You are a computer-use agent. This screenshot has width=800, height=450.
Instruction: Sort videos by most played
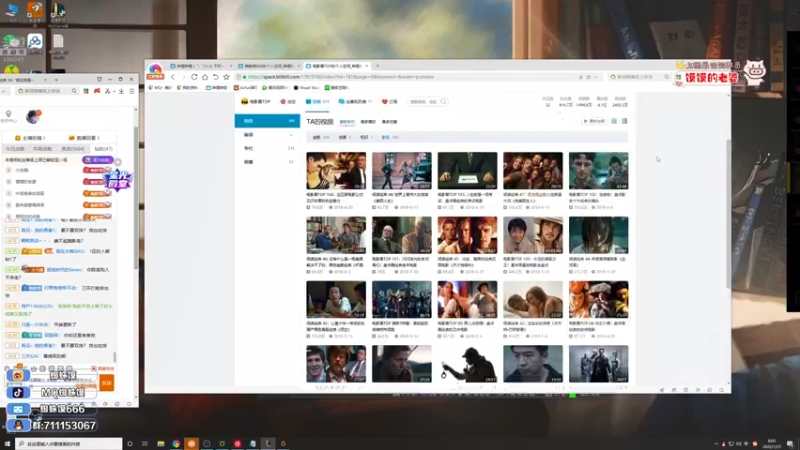[368, 122]
